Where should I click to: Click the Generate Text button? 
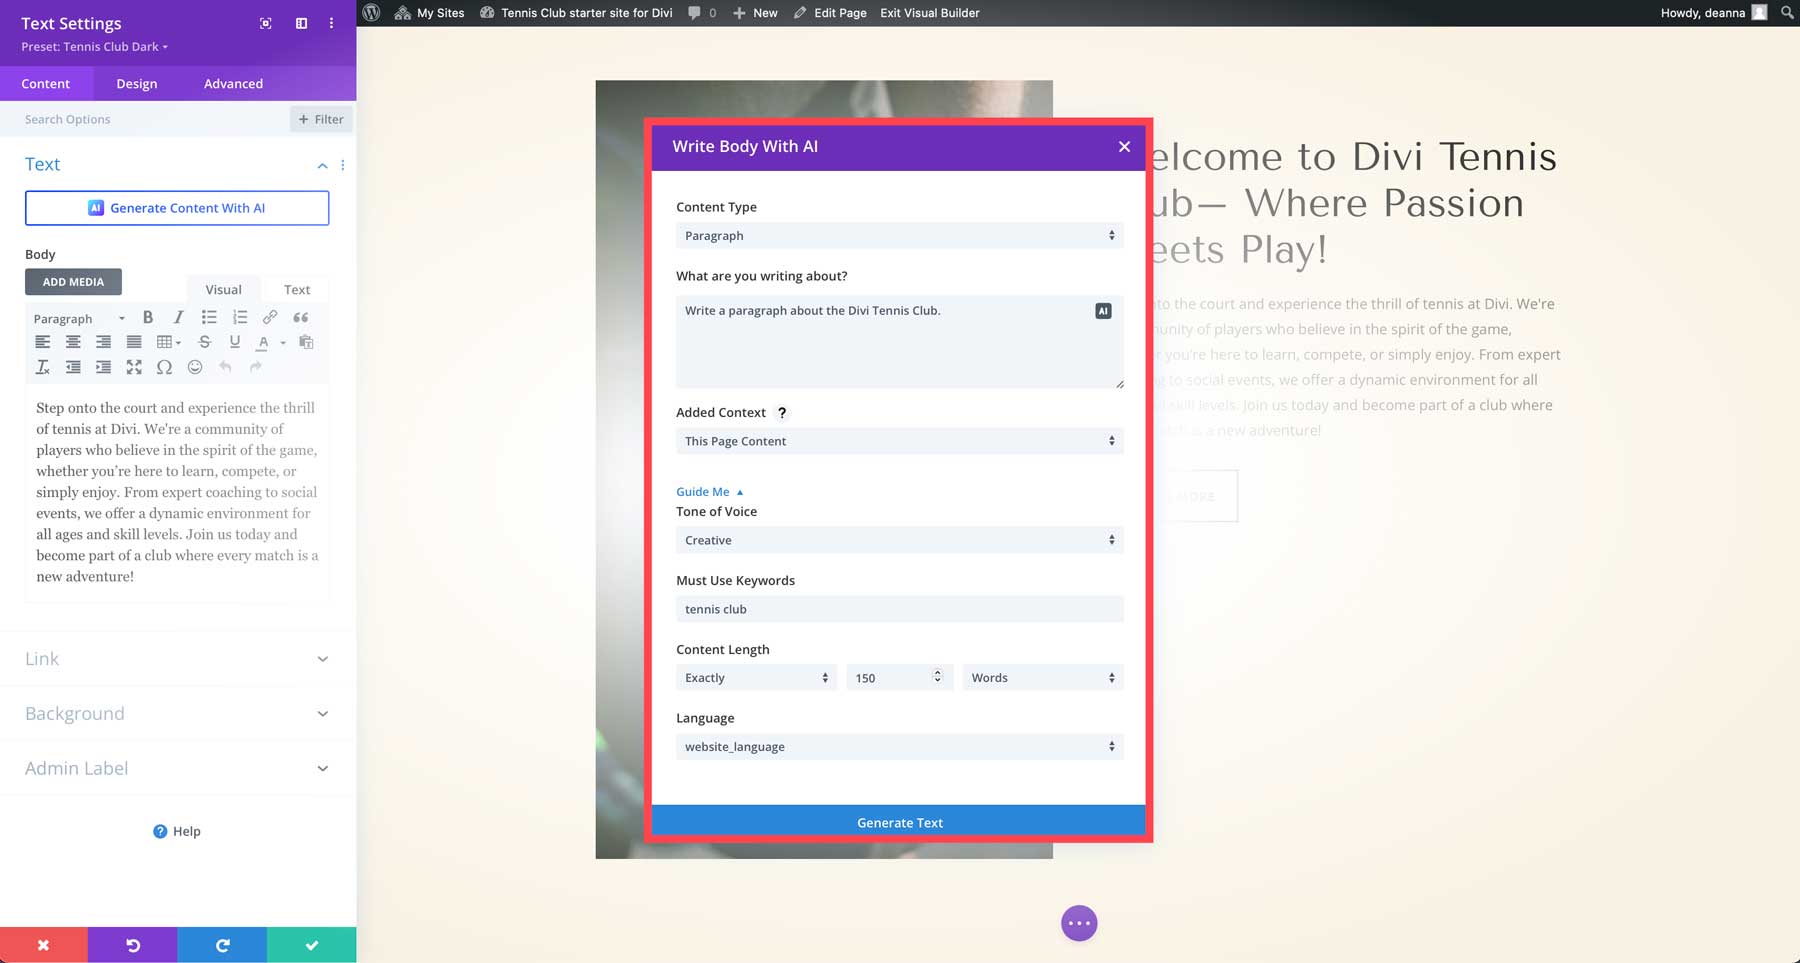pos(898,821)
